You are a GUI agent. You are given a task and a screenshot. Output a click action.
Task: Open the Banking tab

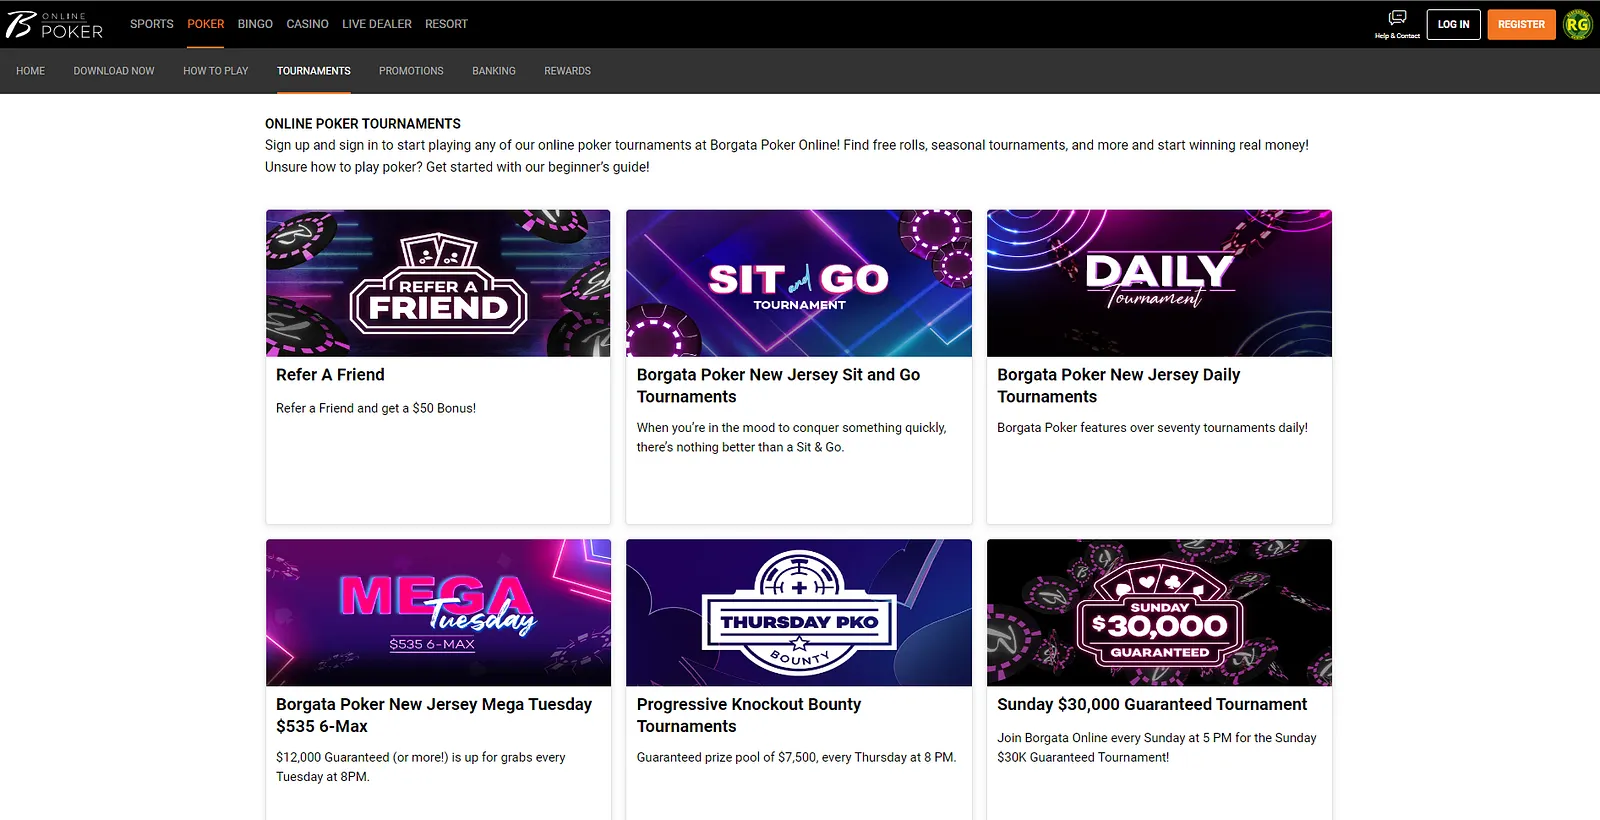[494, 71]
